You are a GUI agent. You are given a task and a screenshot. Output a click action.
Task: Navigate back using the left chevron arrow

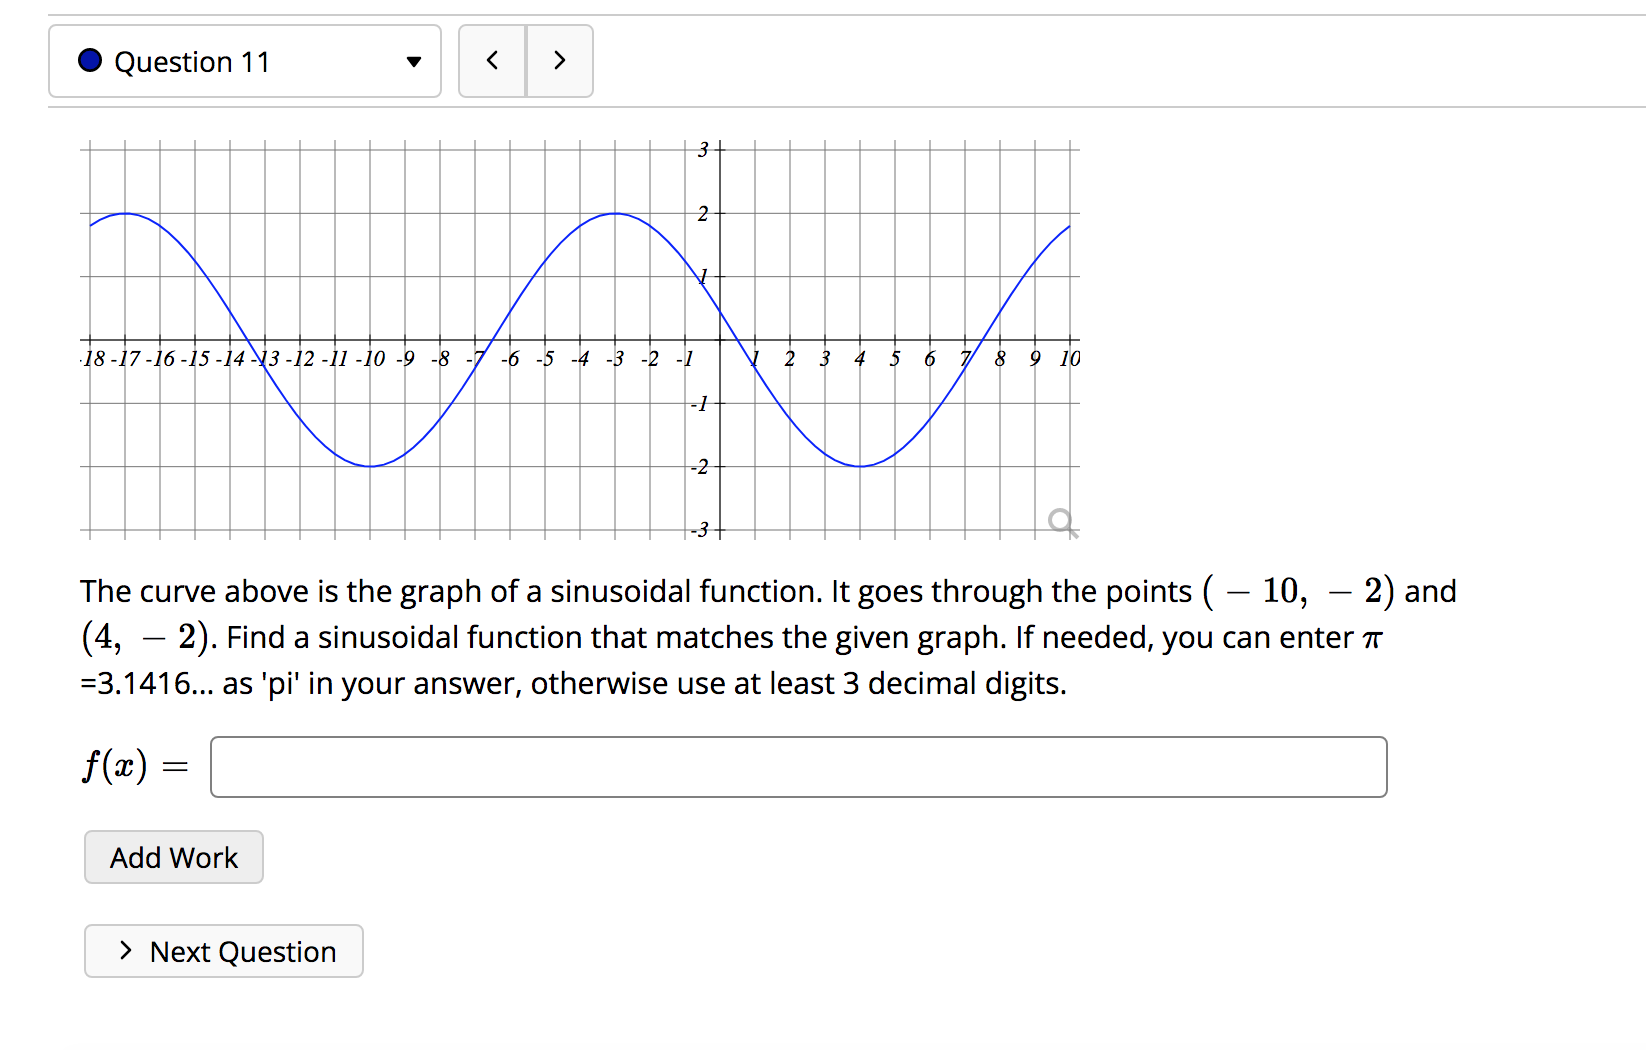(492, 60)
